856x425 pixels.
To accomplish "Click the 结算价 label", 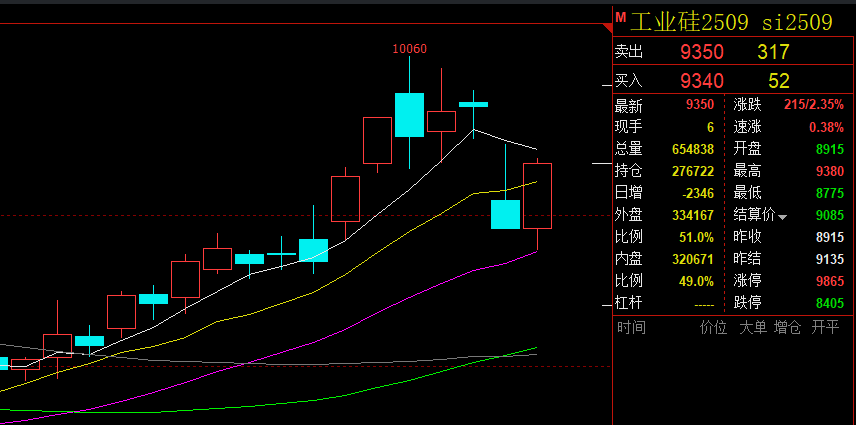I will (x=754, y=215).
